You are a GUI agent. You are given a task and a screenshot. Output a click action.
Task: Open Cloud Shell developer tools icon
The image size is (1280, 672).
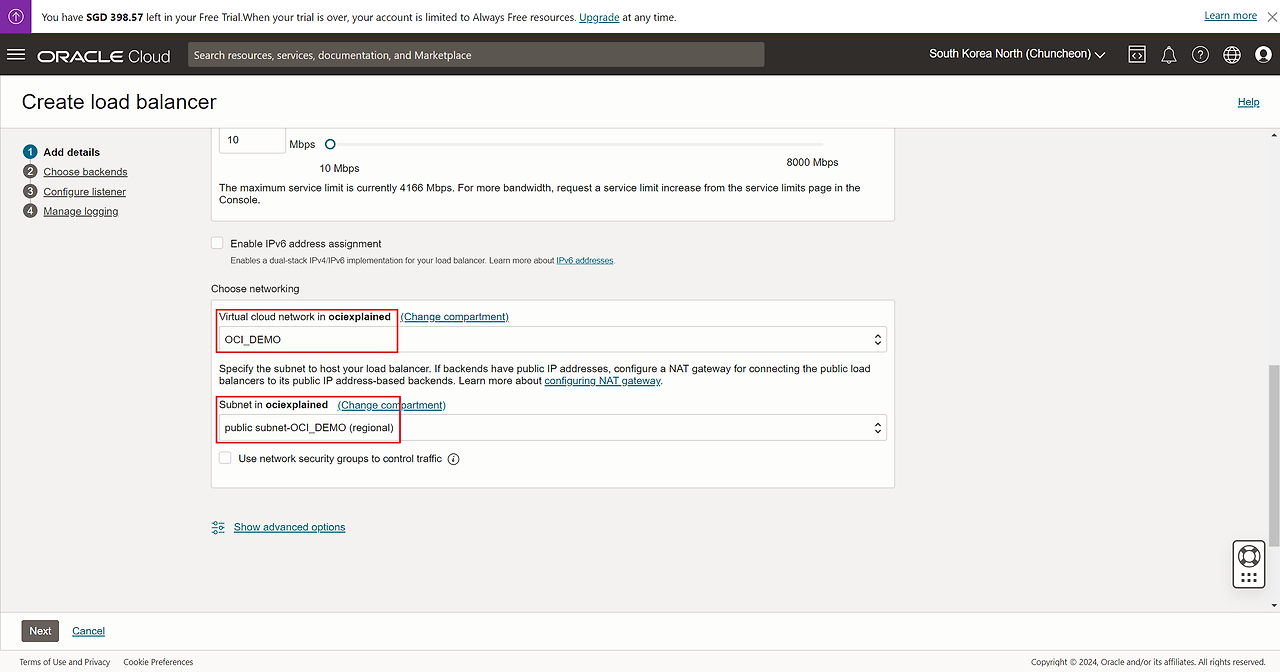(x=1137, y=55)
